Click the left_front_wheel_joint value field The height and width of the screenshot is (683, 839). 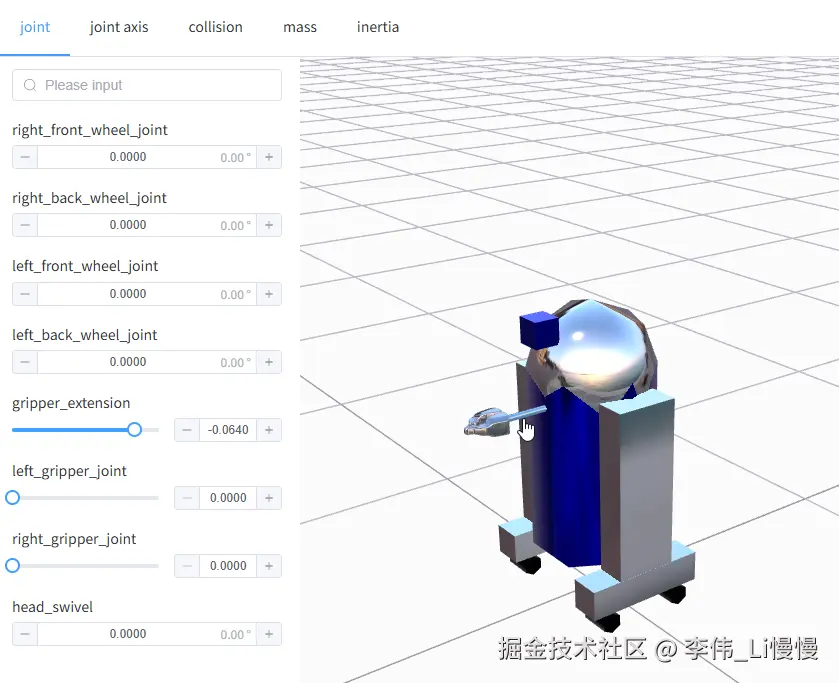147,294
